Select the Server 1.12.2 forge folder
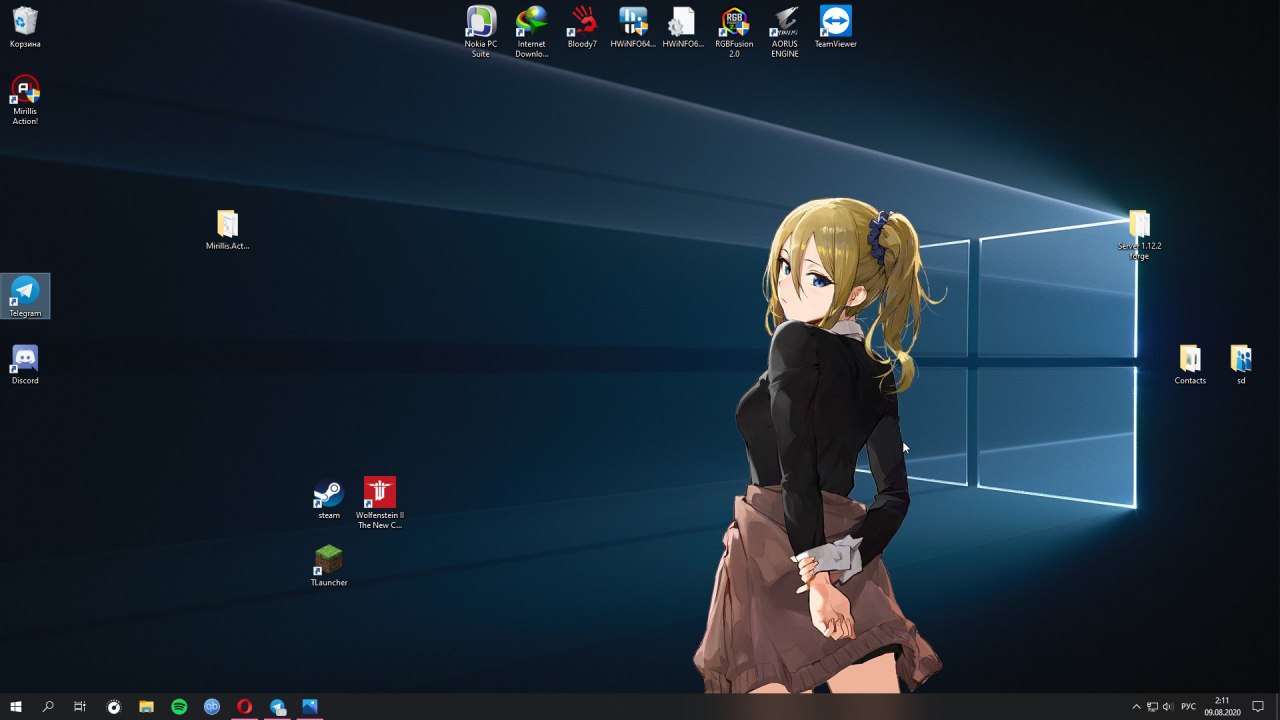 click(x=1139, y=235)
